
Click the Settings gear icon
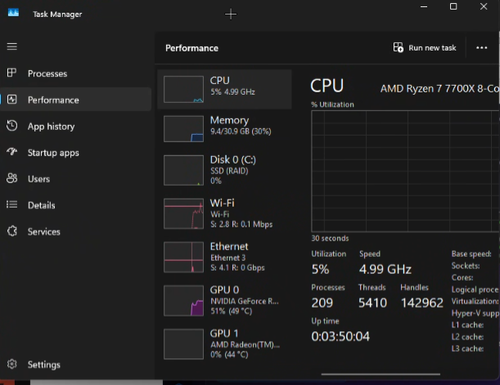point(12,364)
